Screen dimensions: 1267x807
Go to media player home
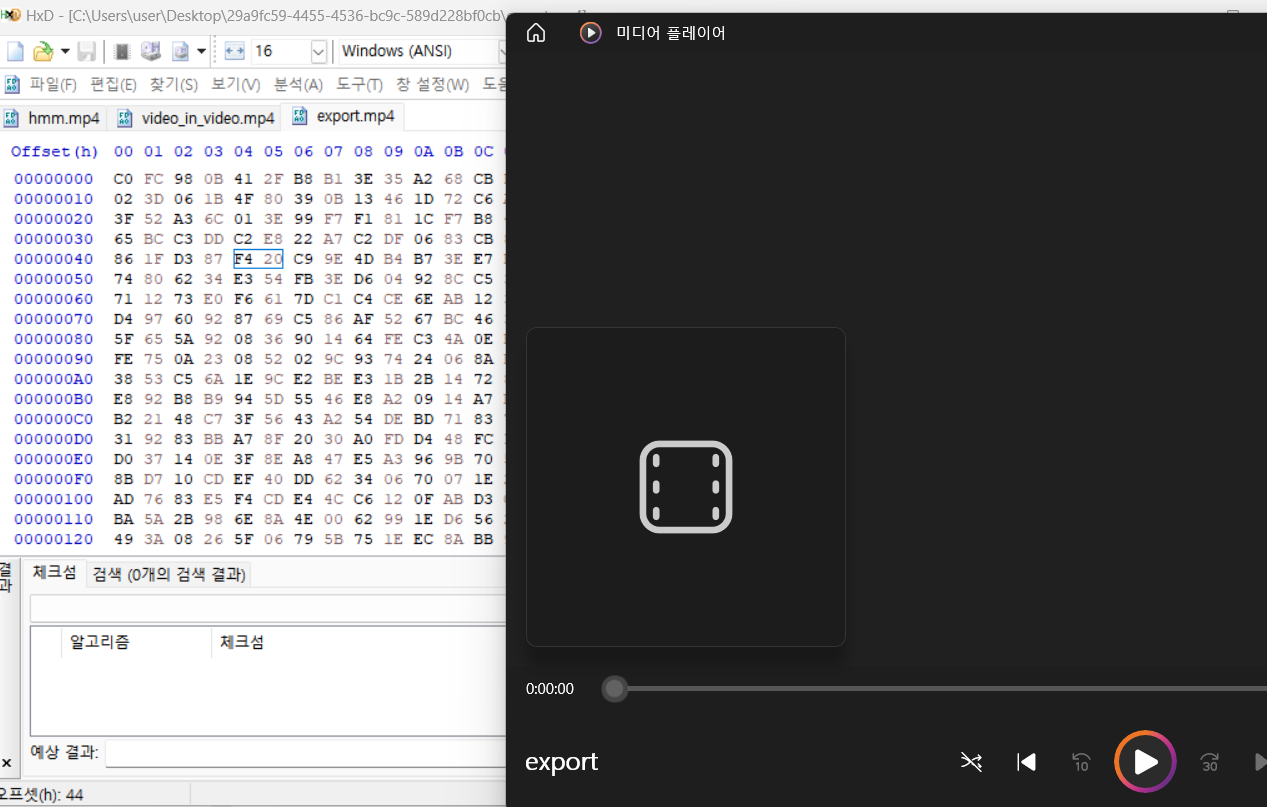click(536, 33)
